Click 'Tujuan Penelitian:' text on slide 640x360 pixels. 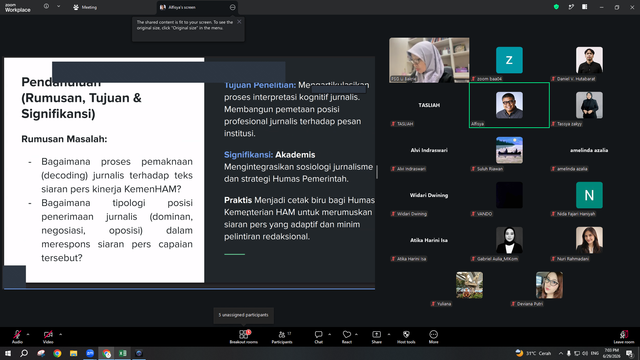pos(260,85)
